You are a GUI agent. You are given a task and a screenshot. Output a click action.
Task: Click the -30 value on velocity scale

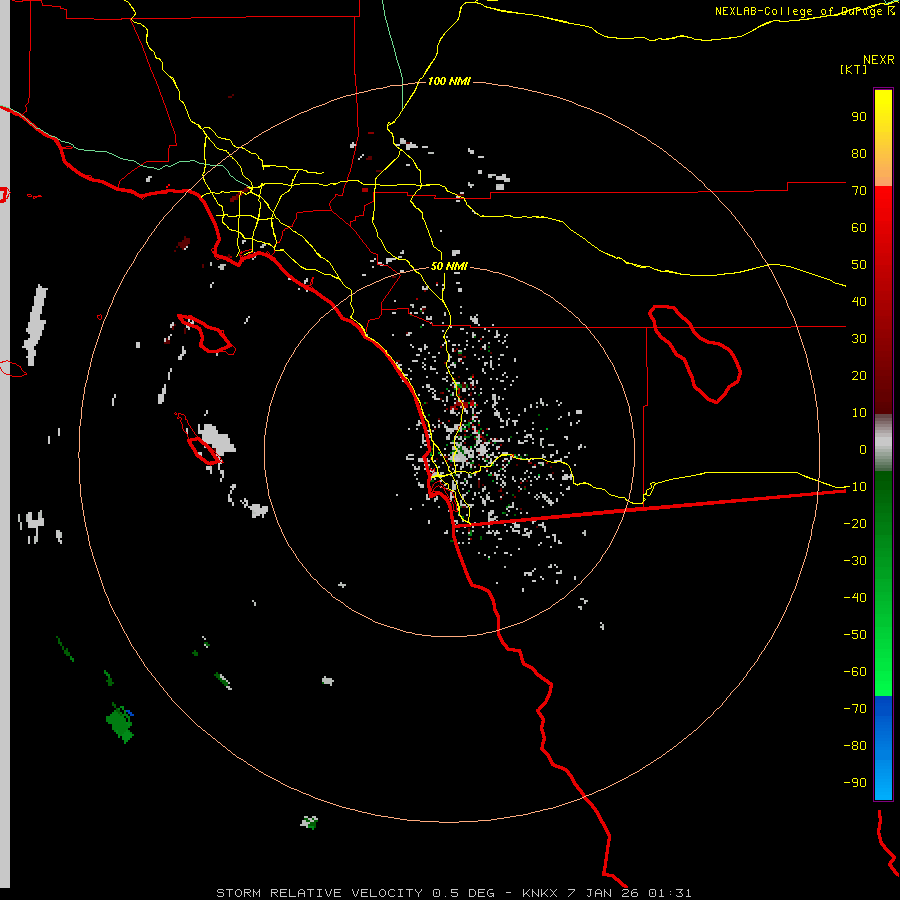pos(855,561)
